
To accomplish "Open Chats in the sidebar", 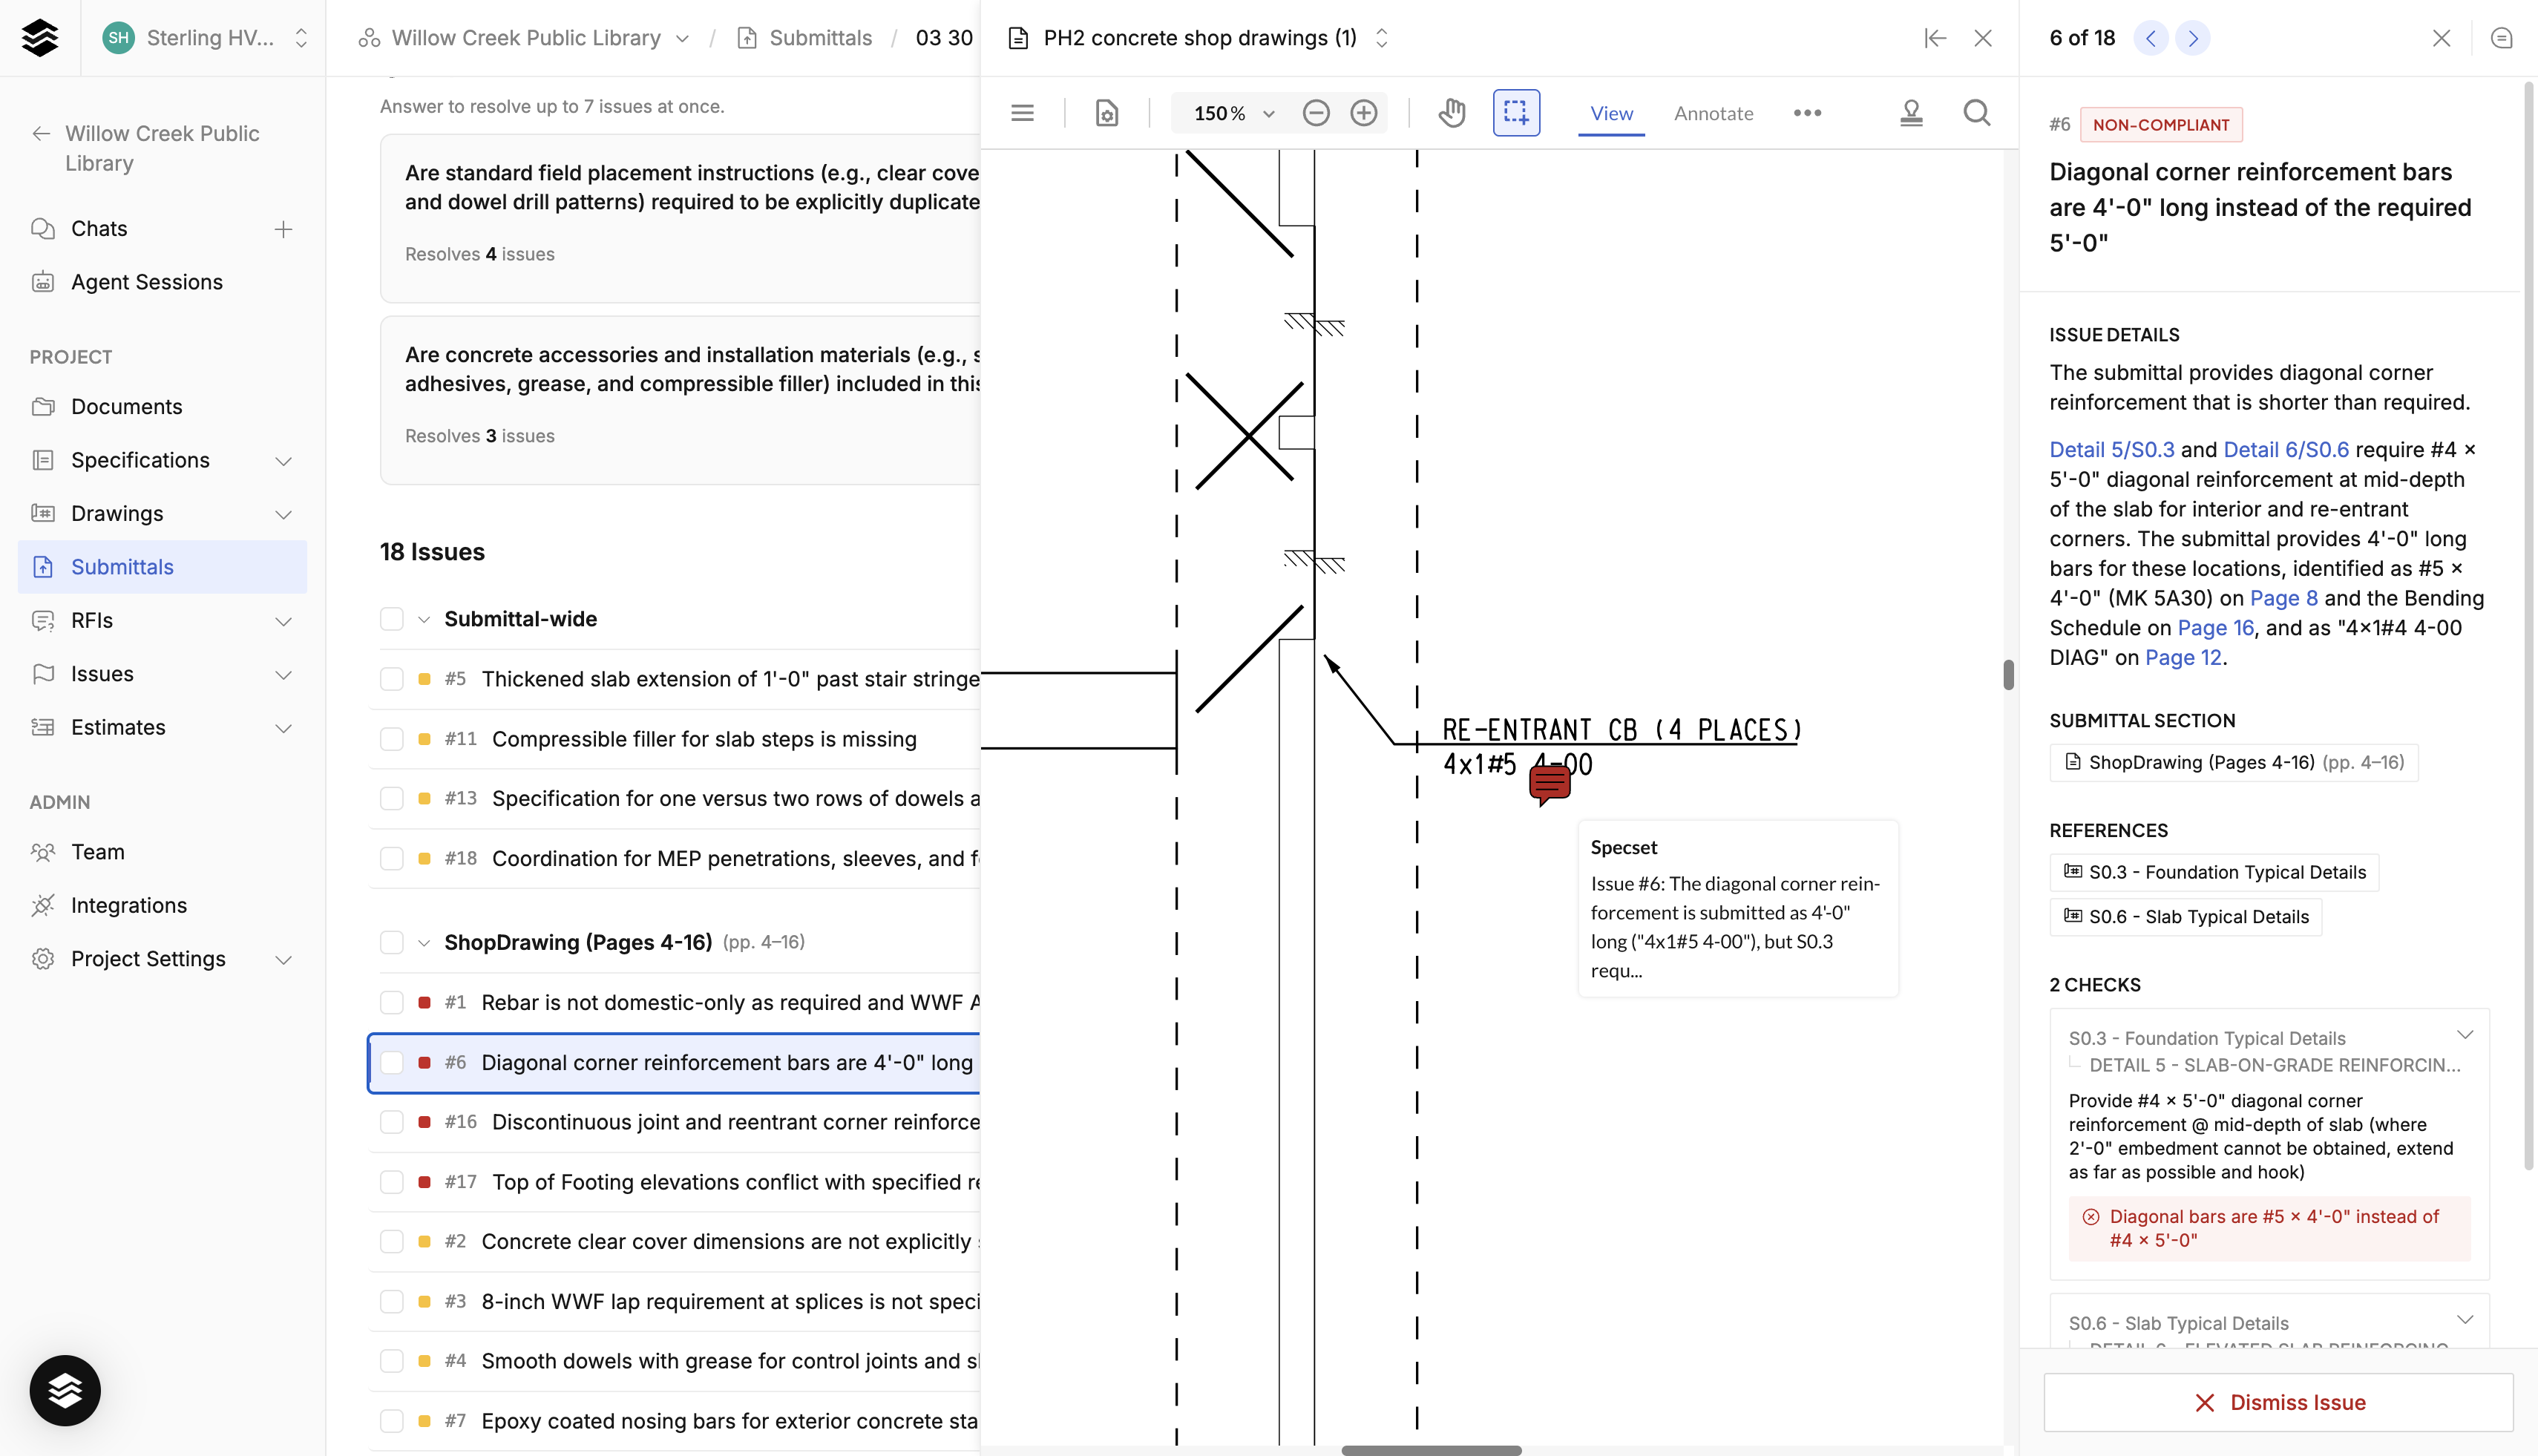I will click(99, 229).
